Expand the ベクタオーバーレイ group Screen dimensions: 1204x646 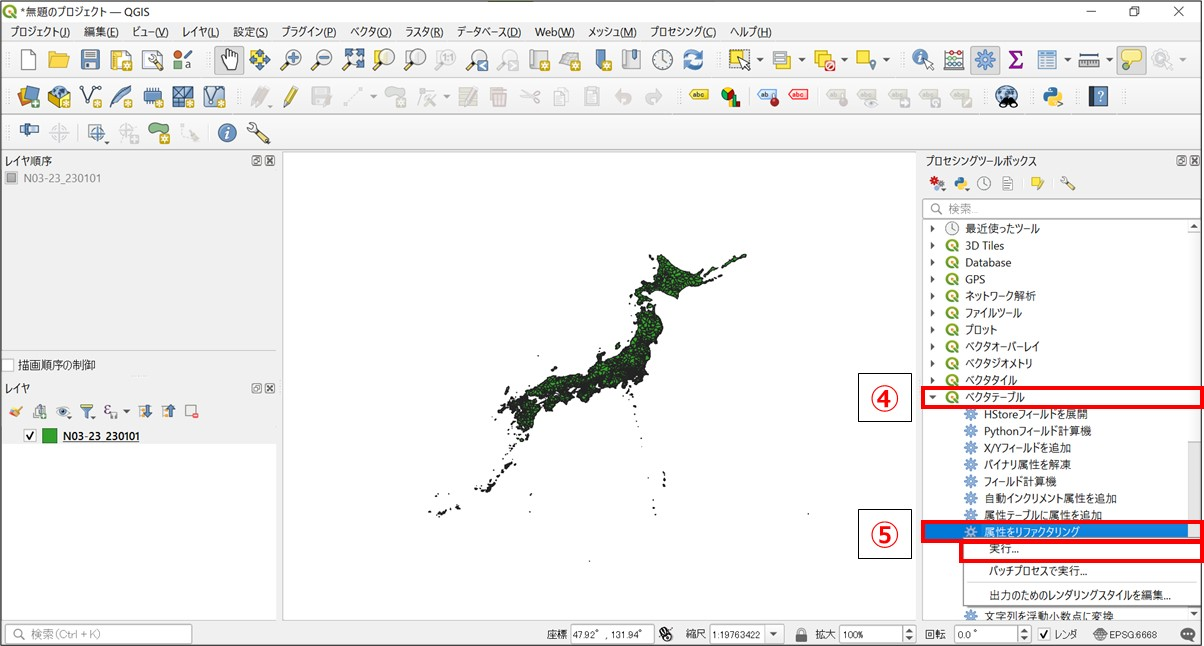tap(932, 347)
